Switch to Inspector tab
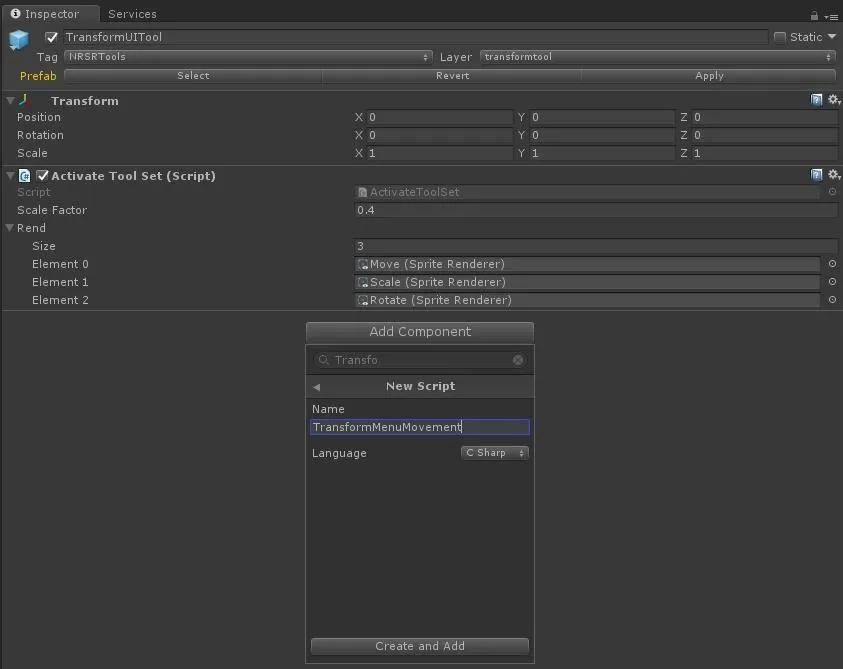The width and height of the screenshot is (843, 669). (51, 13)
